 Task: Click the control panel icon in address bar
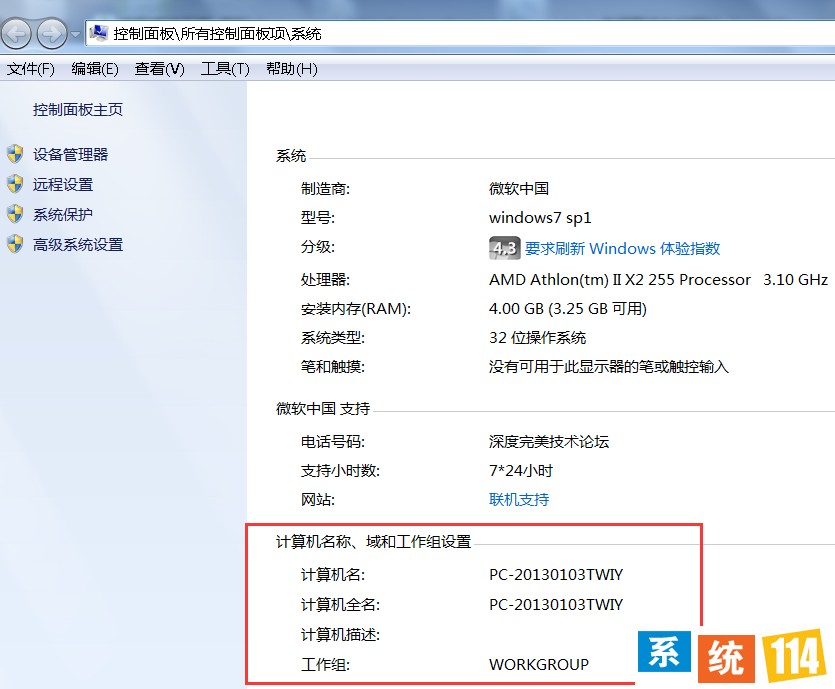97,31
